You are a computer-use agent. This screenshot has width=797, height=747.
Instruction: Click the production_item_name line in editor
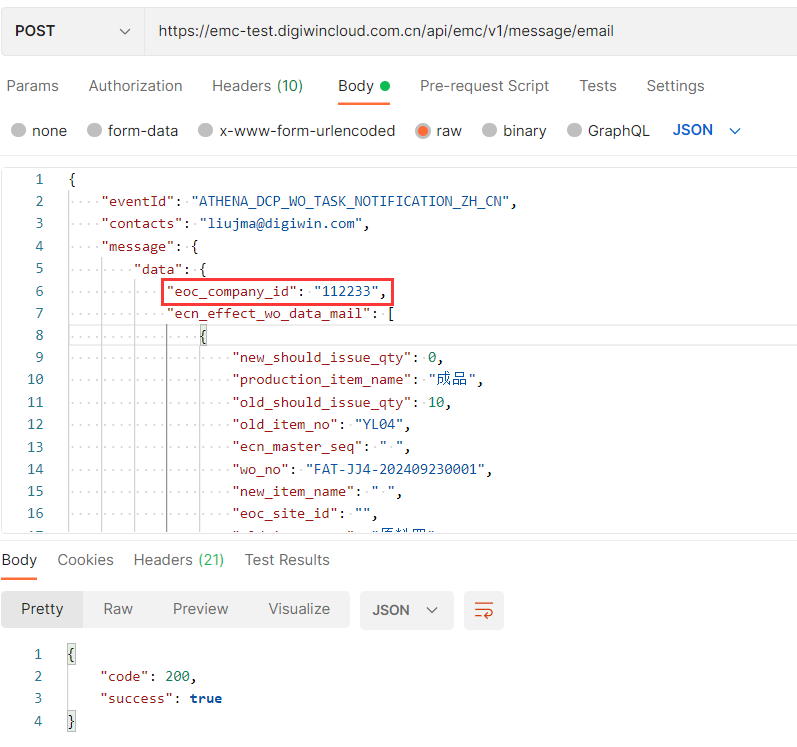click(358, 380)
